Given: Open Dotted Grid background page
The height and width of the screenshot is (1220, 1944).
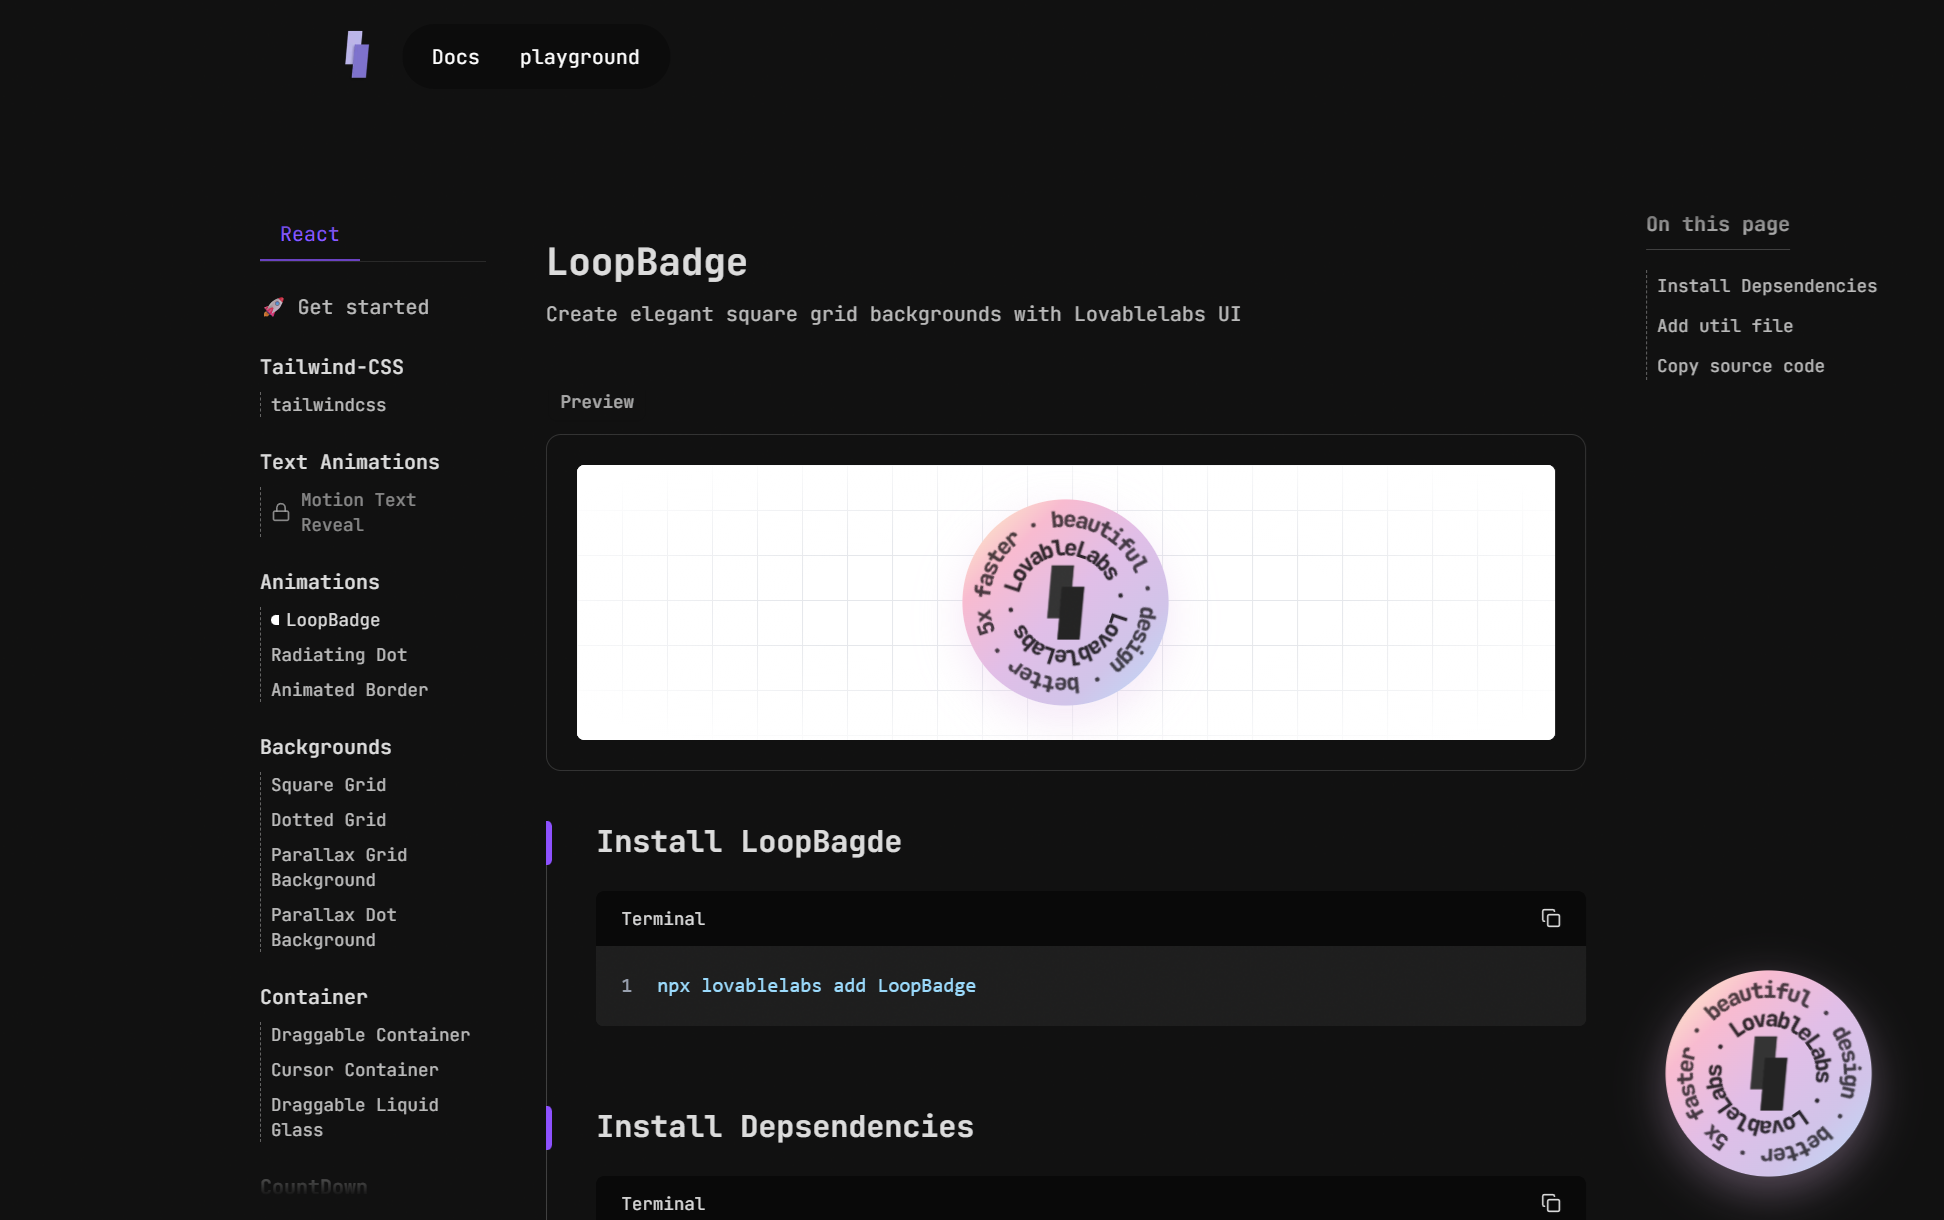Looking at the screenshot, I should (328, 820).
